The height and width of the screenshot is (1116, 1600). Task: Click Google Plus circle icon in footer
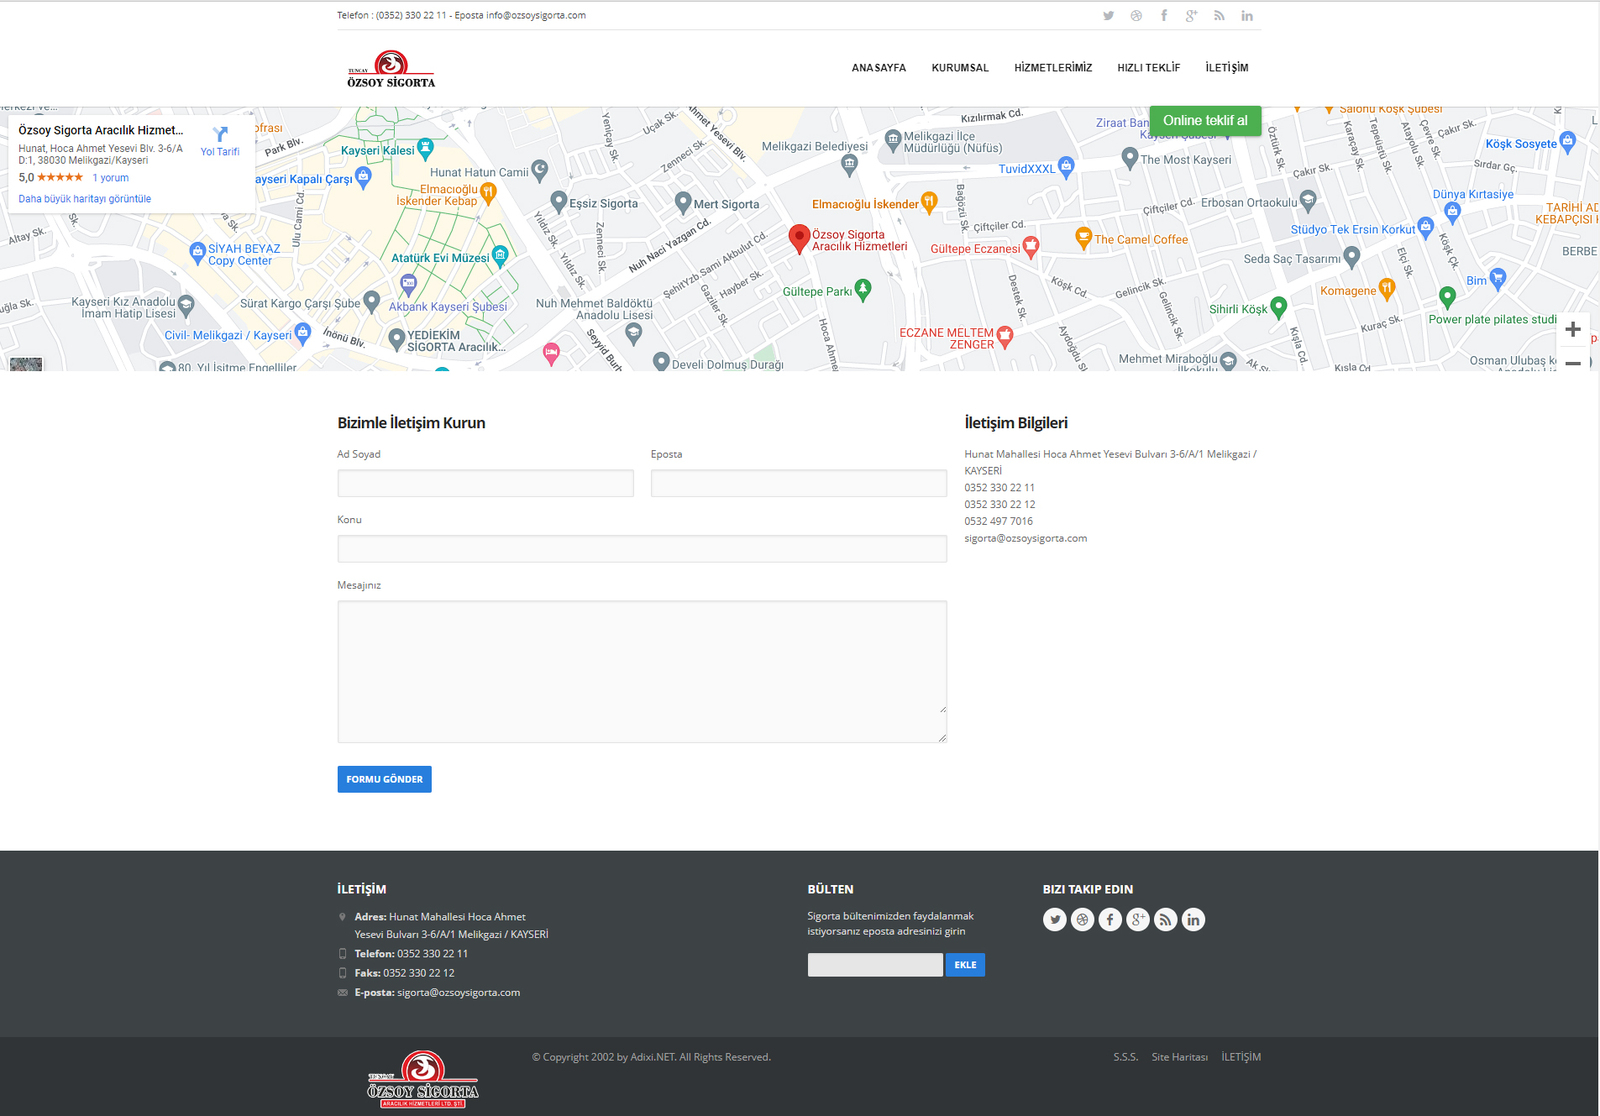click(1138, 919)
